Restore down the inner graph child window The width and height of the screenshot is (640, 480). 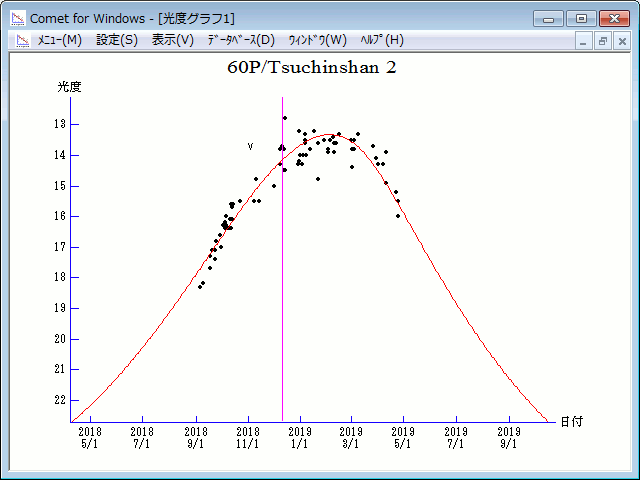pyautogui.click(x=603, y=41)
